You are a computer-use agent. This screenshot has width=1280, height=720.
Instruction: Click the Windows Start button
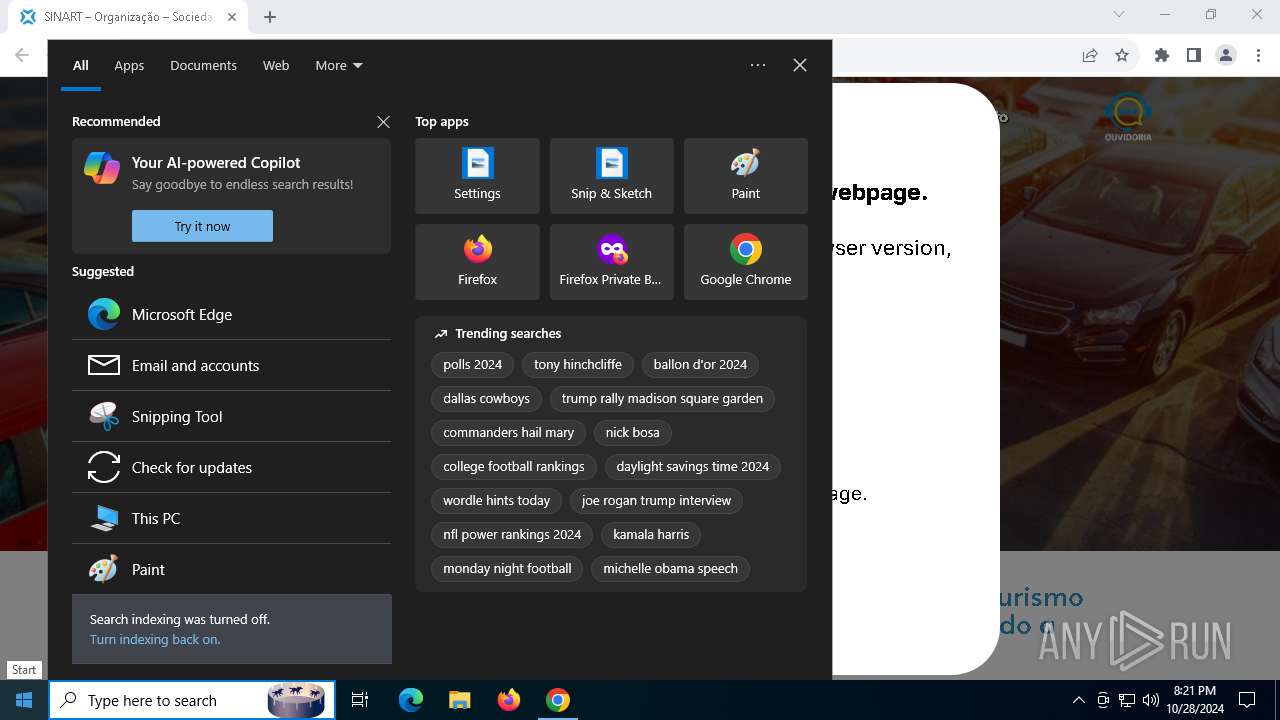[24, 700]
